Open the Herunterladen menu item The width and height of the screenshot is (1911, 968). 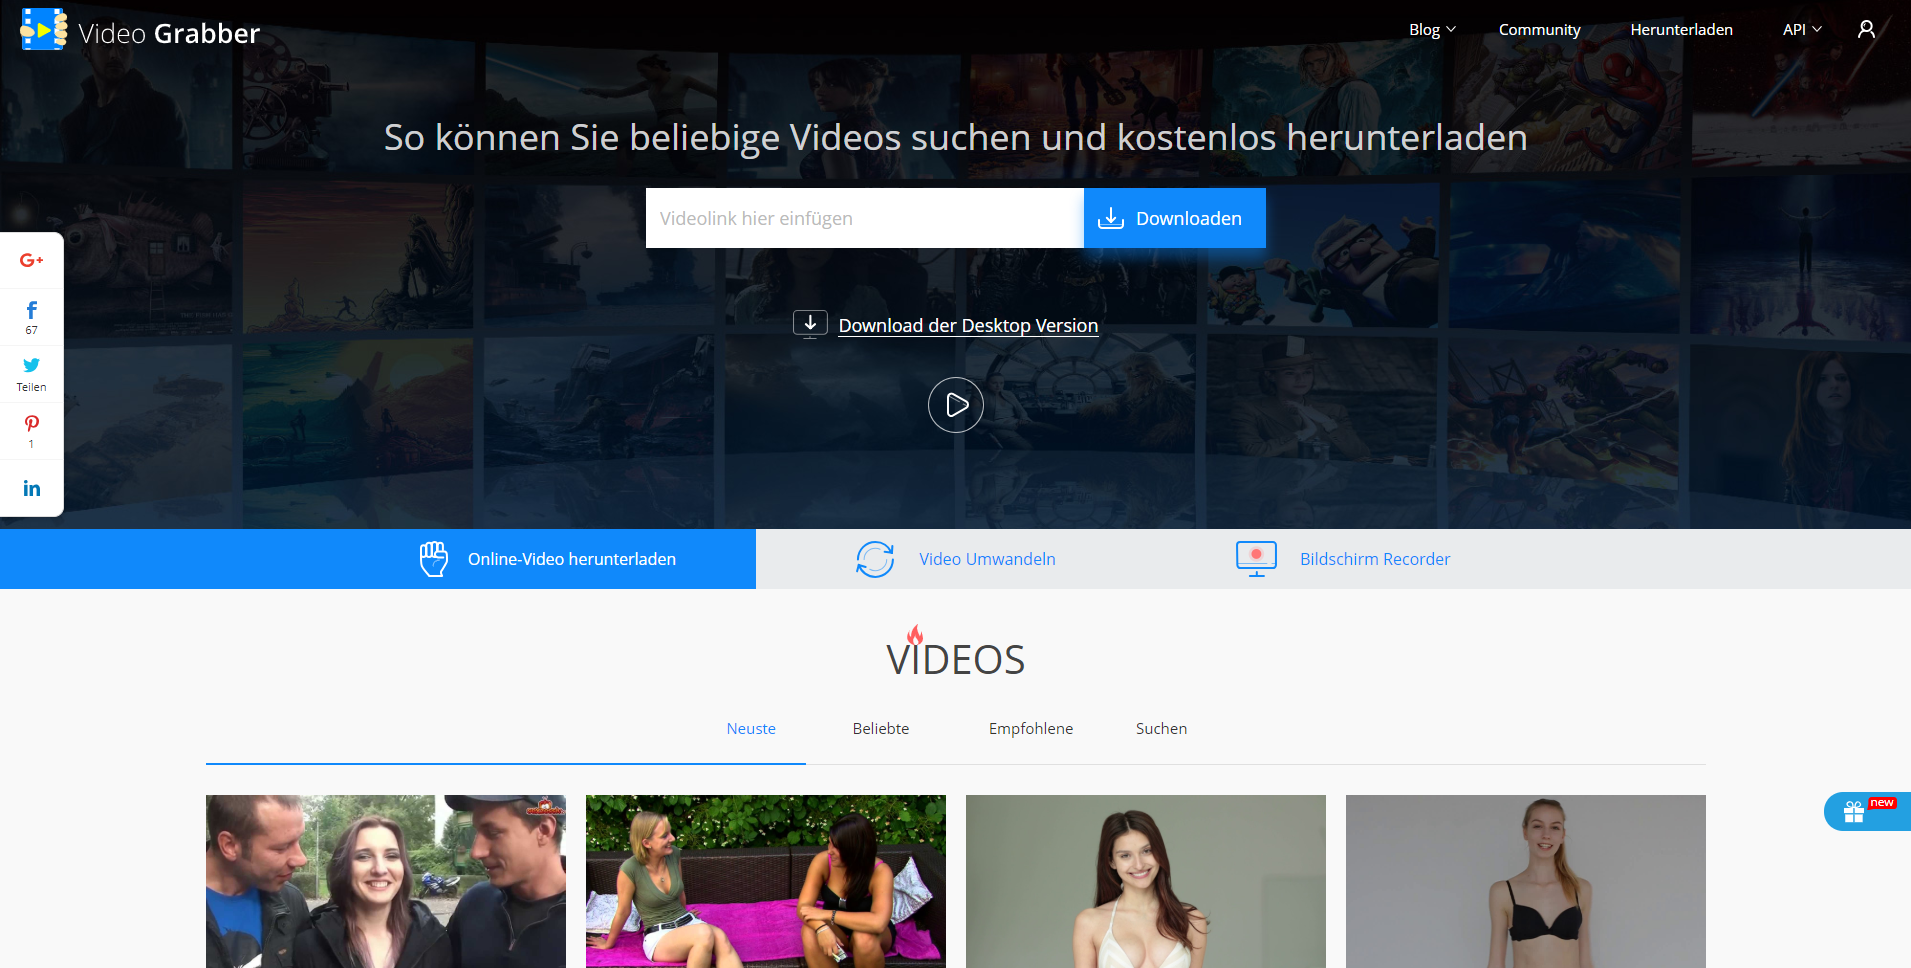pos(1681,30)
